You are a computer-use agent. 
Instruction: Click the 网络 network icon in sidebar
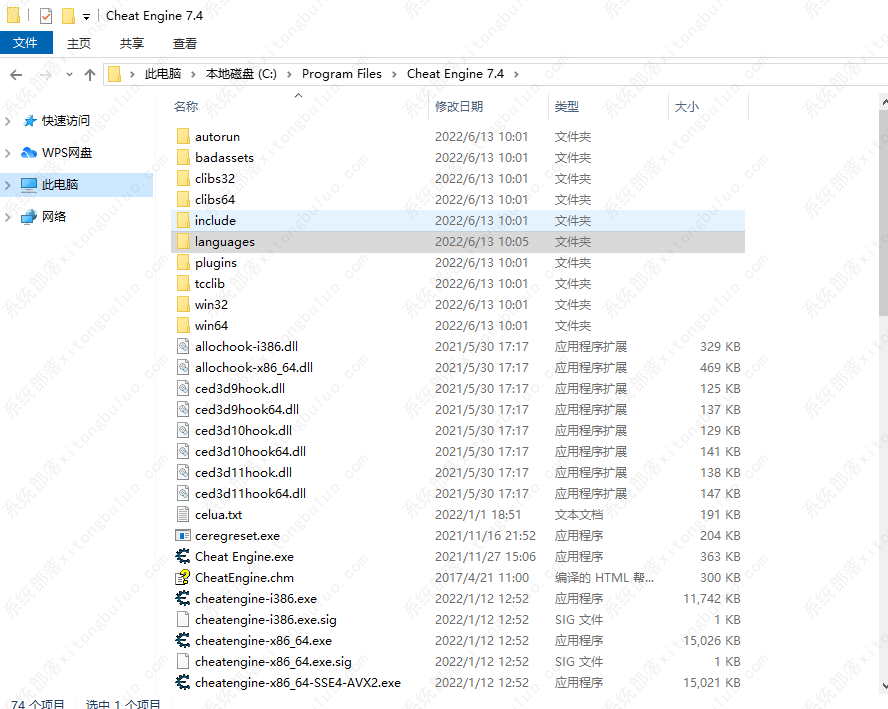point(29,217)
